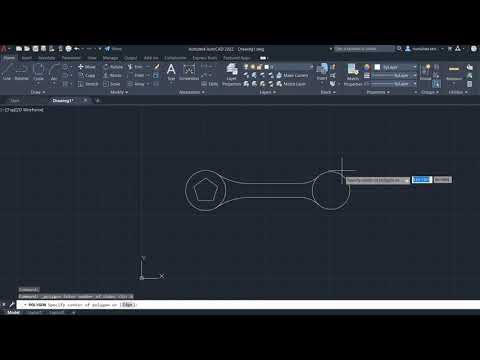
Task: Expand the Draw panel
Action: (38, 92)
